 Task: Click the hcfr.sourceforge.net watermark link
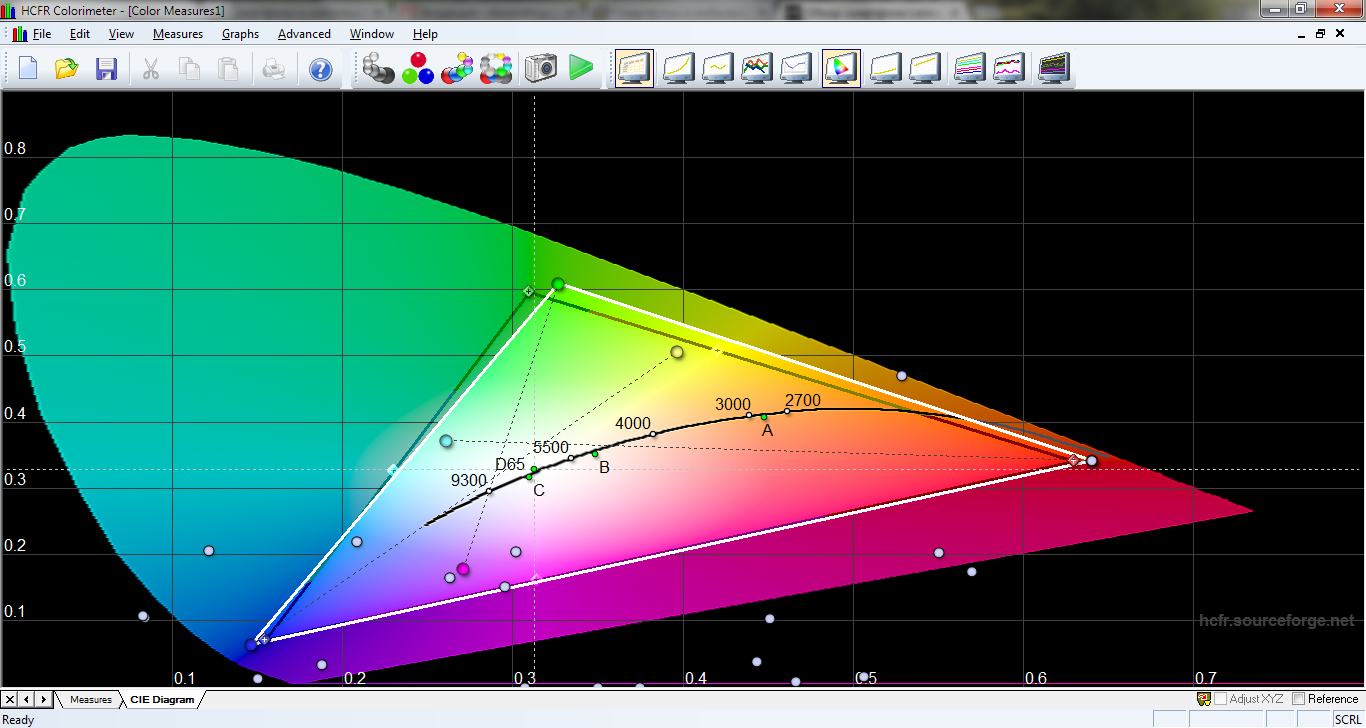click(1276, 621)
